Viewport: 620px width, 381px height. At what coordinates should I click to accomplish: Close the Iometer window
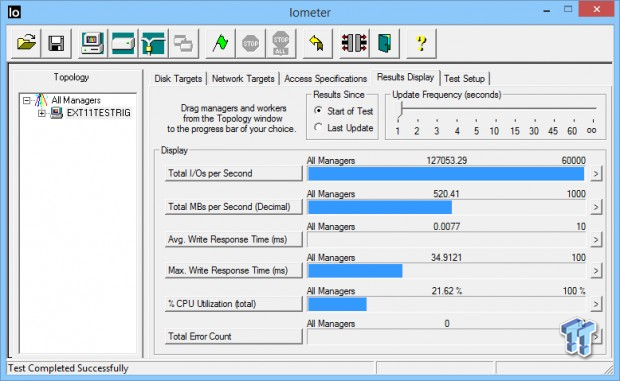(x=597, y=9)
